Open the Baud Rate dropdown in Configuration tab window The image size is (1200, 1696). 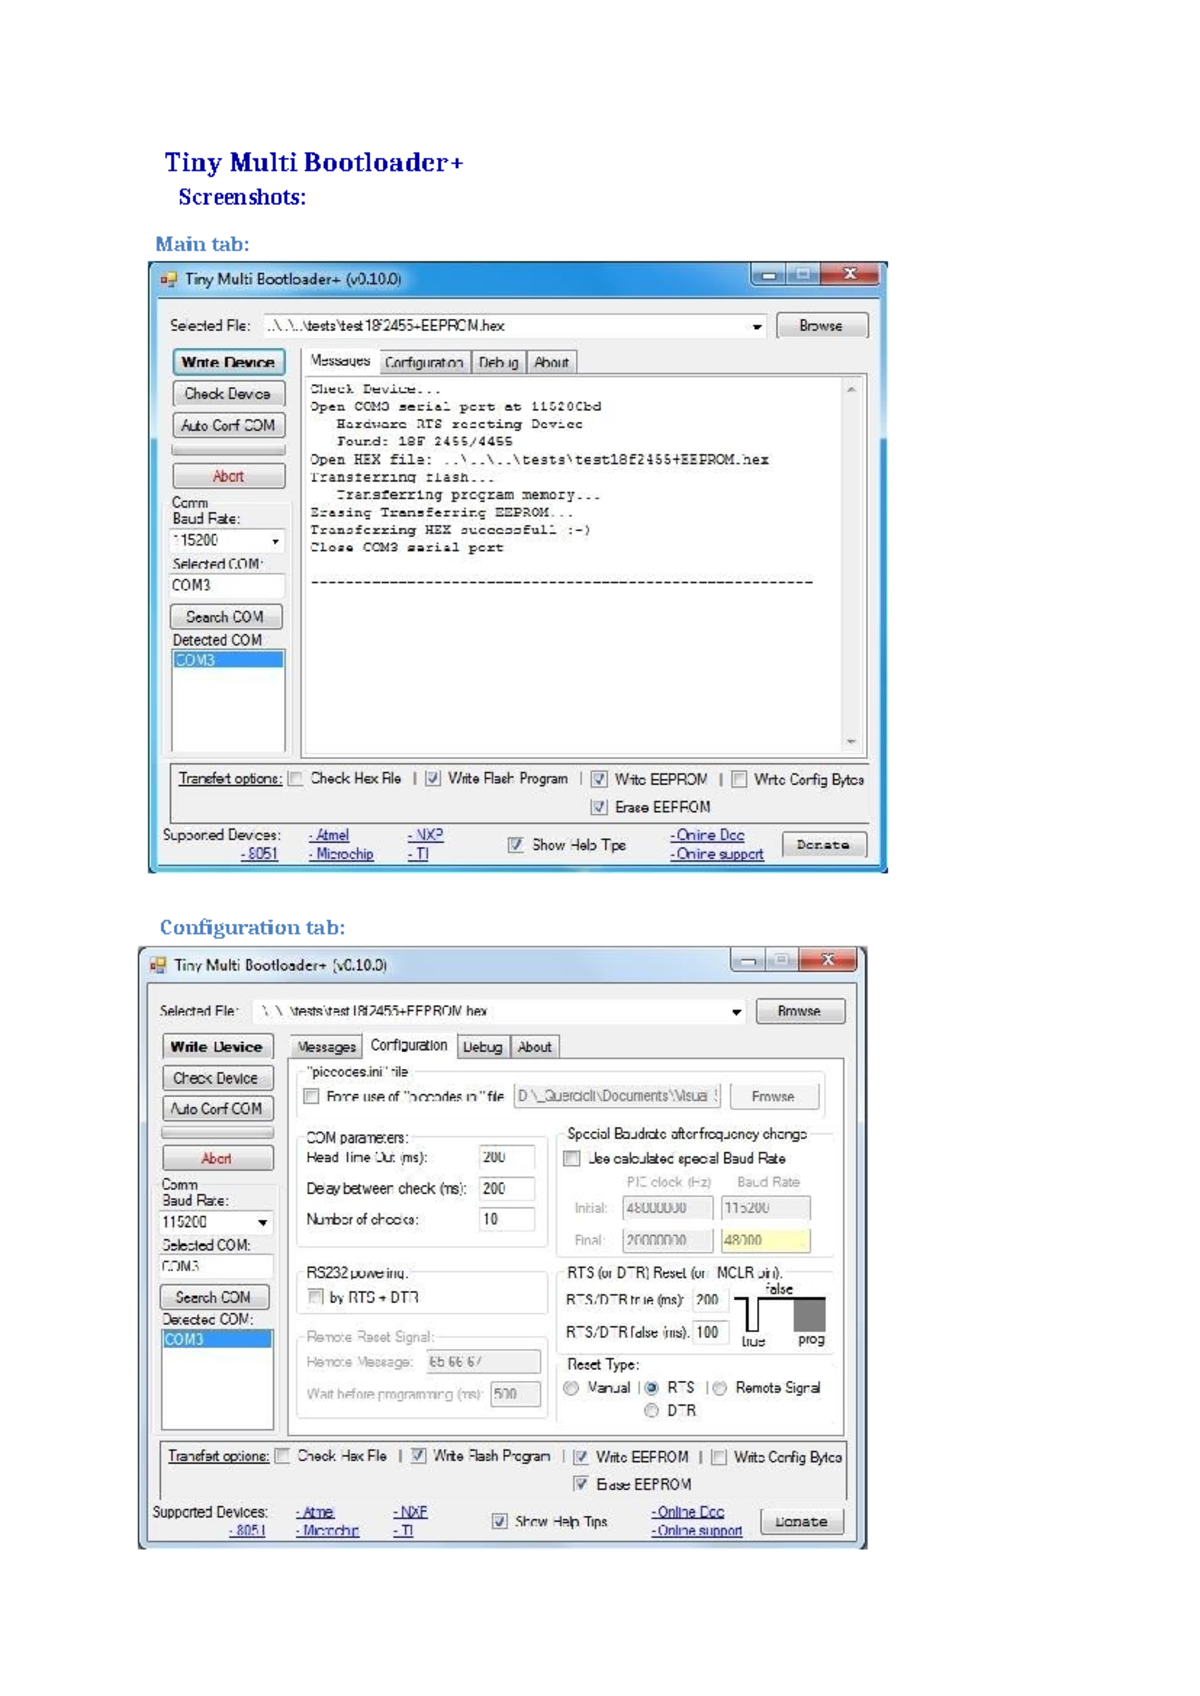263,1222
